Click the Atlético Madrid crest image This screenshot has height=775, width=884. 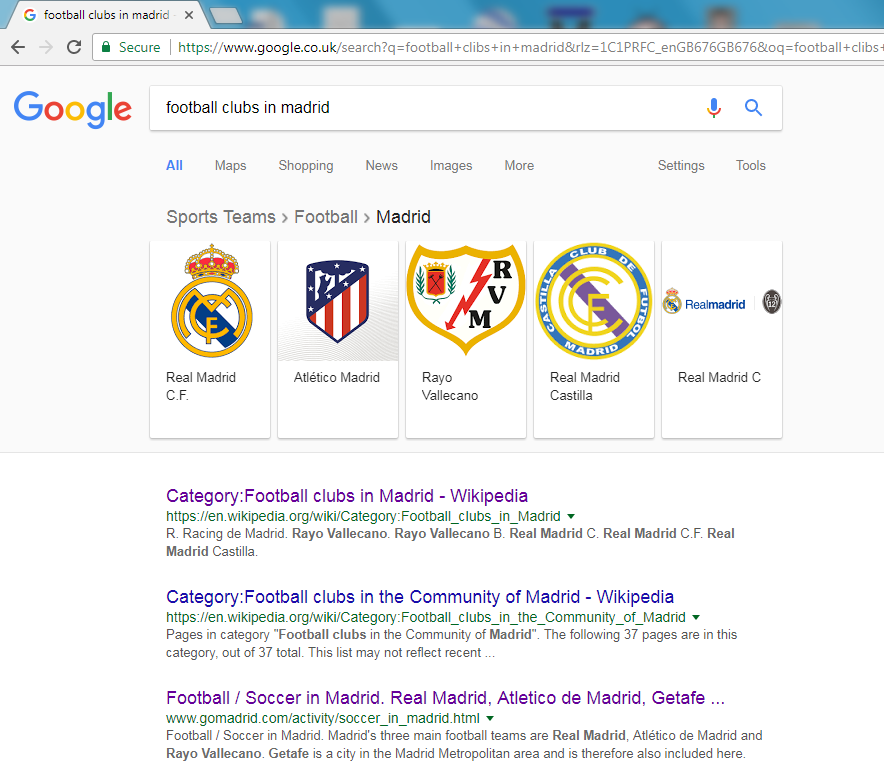[338, 301]
